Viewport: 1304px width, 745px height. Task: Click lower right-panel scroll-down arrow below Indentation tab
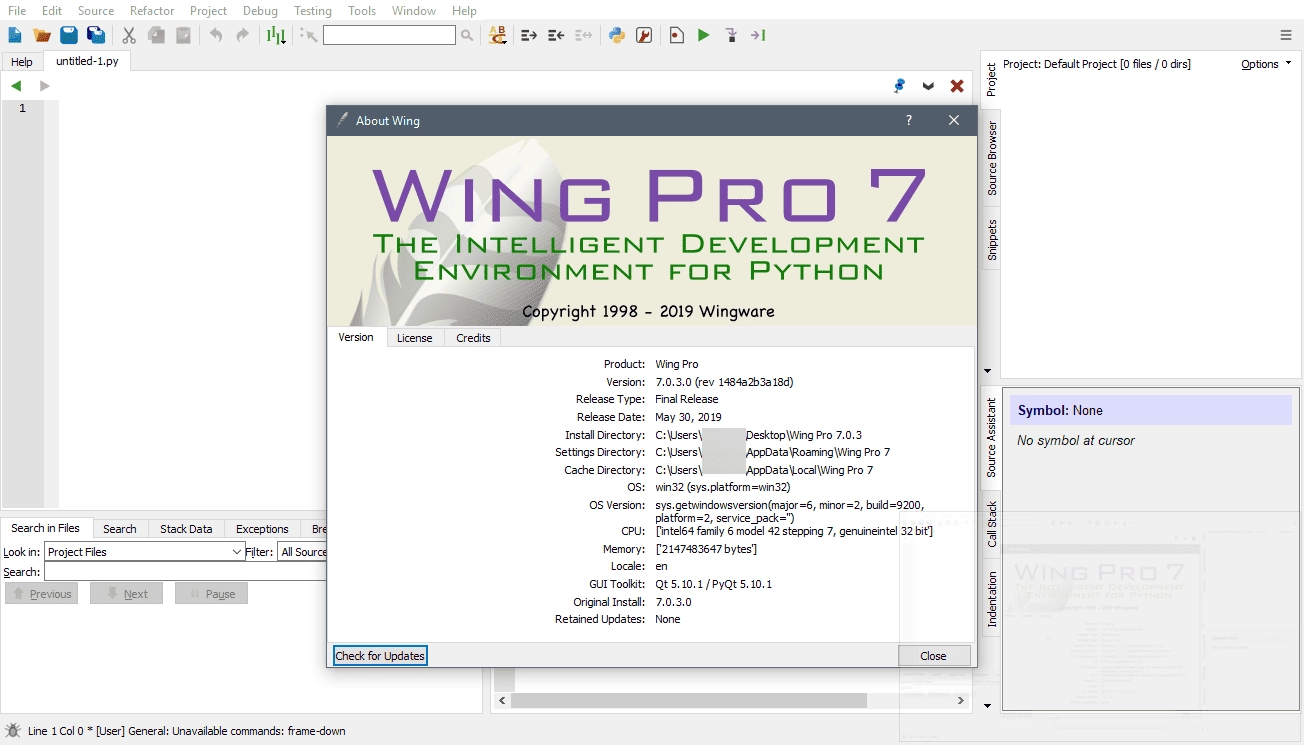tap(988, 706)
